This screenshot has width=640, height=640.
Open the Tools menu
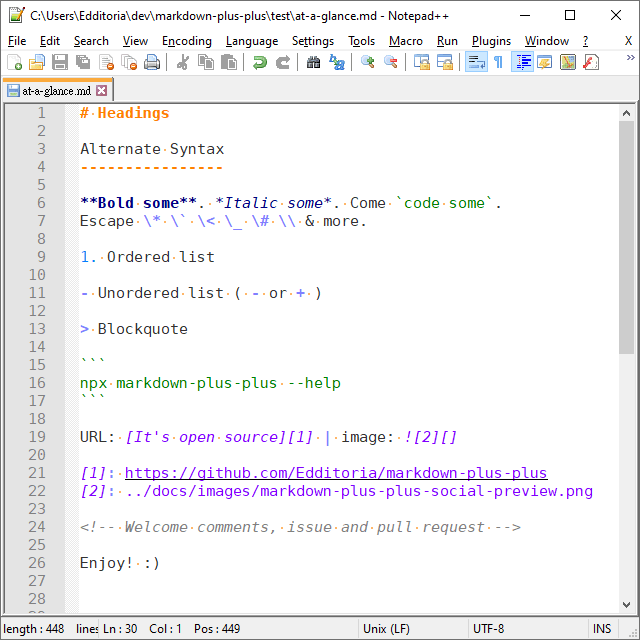click(x=361, y=41)
